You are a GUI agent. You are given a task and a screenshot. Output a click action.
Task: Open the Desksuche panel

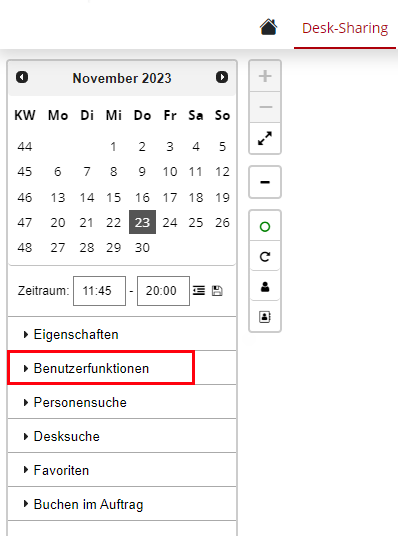(122, 436)
